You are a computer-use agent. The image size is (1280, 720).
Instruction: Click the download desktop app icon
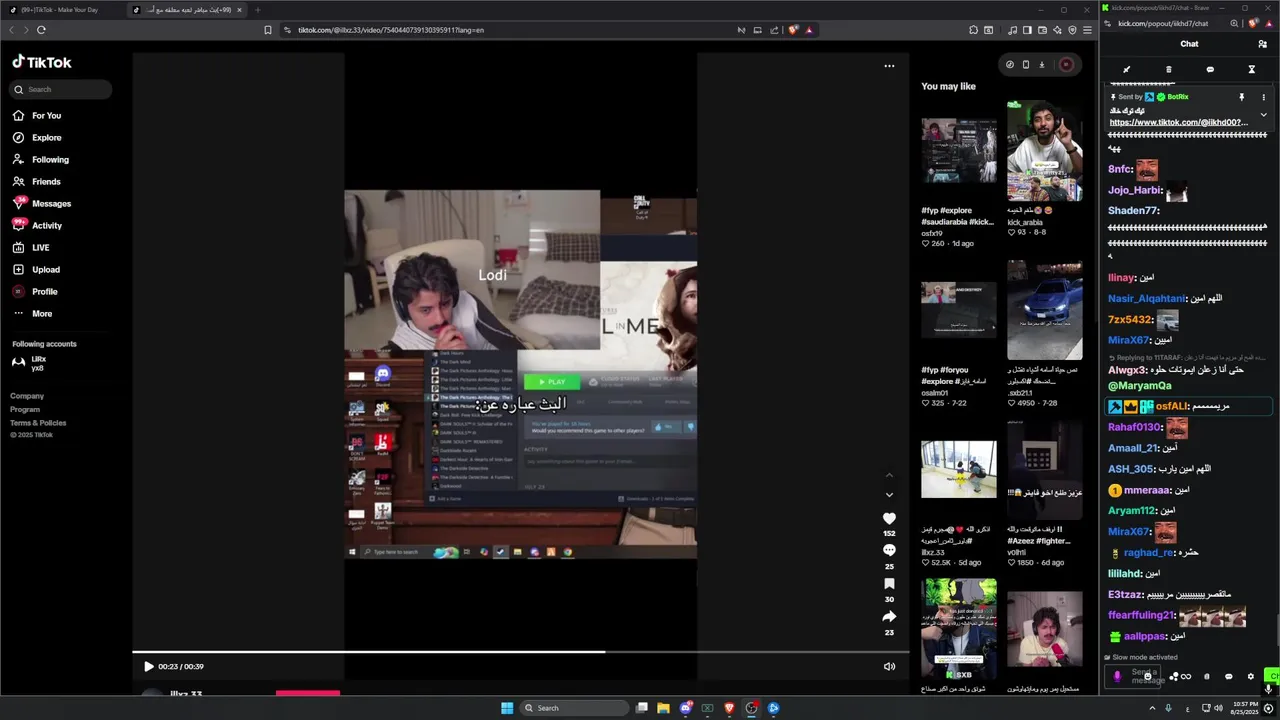(1041, 65)
